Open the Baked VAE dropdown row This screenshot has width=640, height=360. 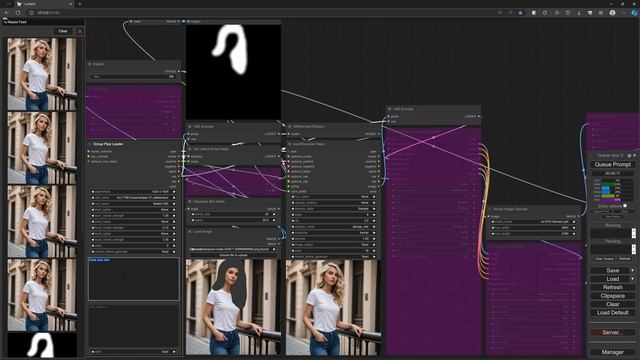point(133,204)
